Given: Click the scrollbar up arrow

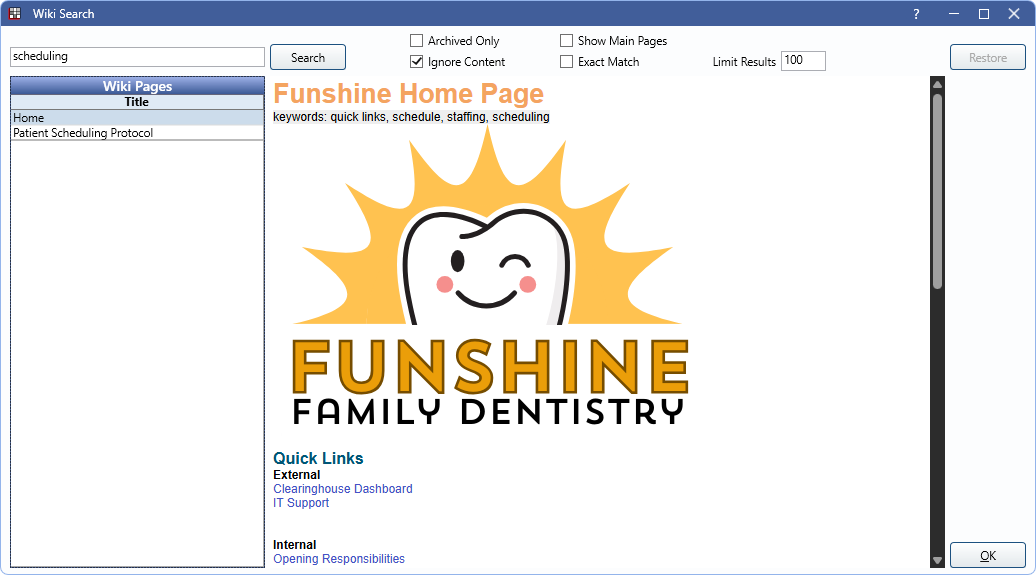Looking at the screenshot, I should pos(937,84).
